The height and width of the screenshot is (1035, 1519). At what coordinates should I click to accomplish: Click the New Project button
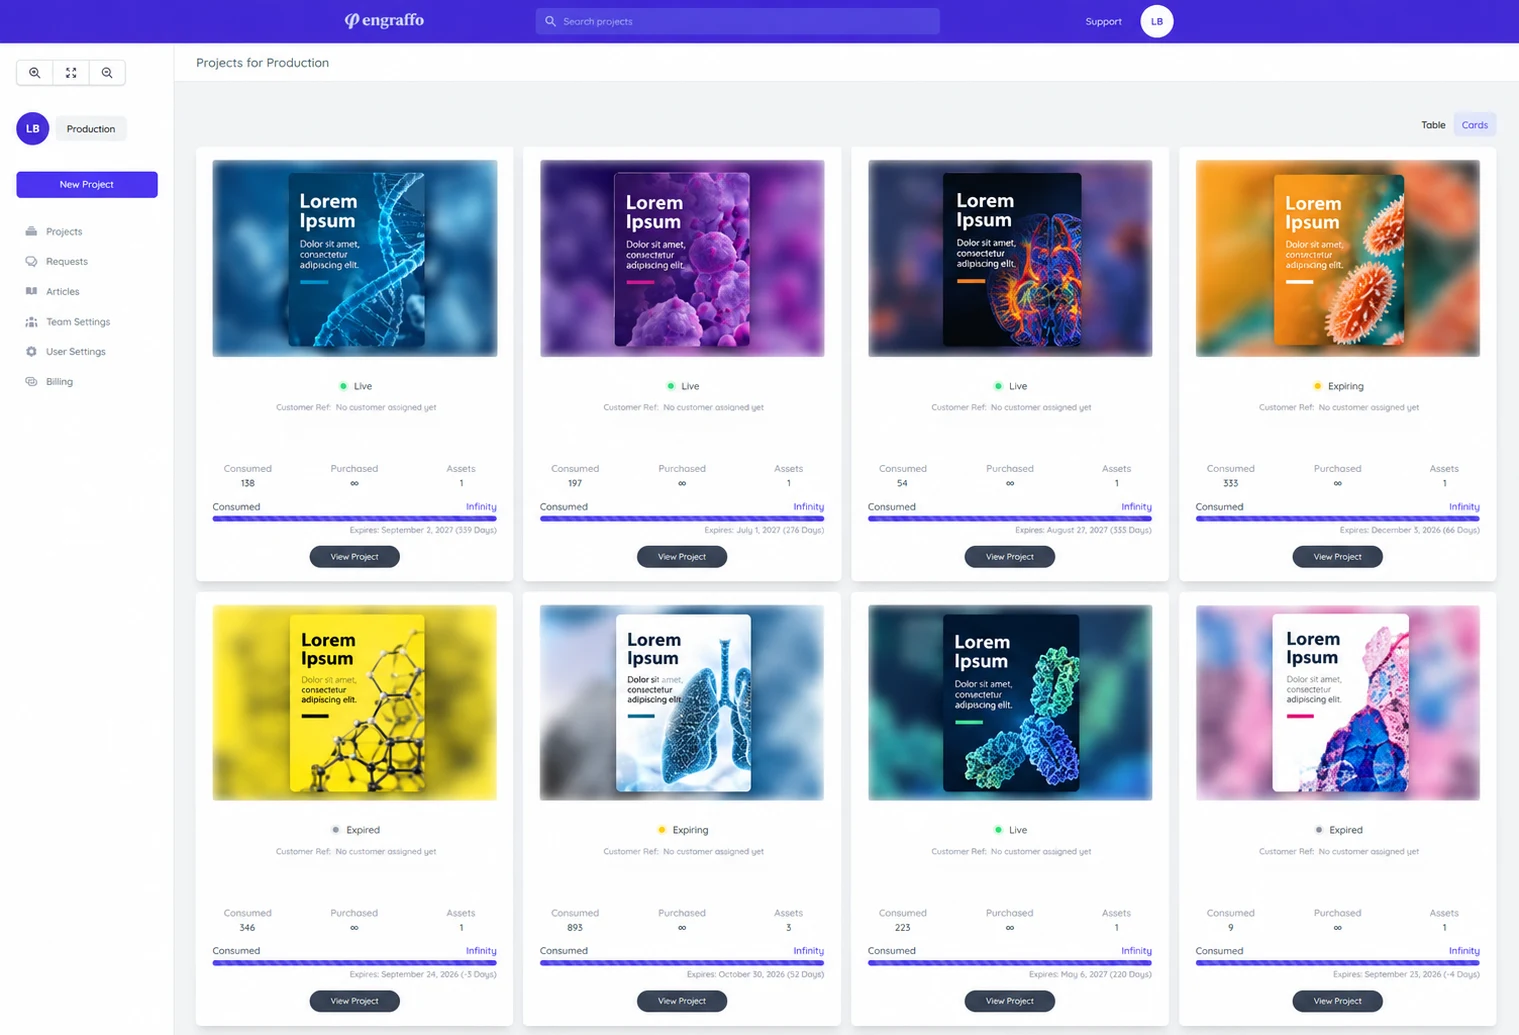tap(87, 184)
